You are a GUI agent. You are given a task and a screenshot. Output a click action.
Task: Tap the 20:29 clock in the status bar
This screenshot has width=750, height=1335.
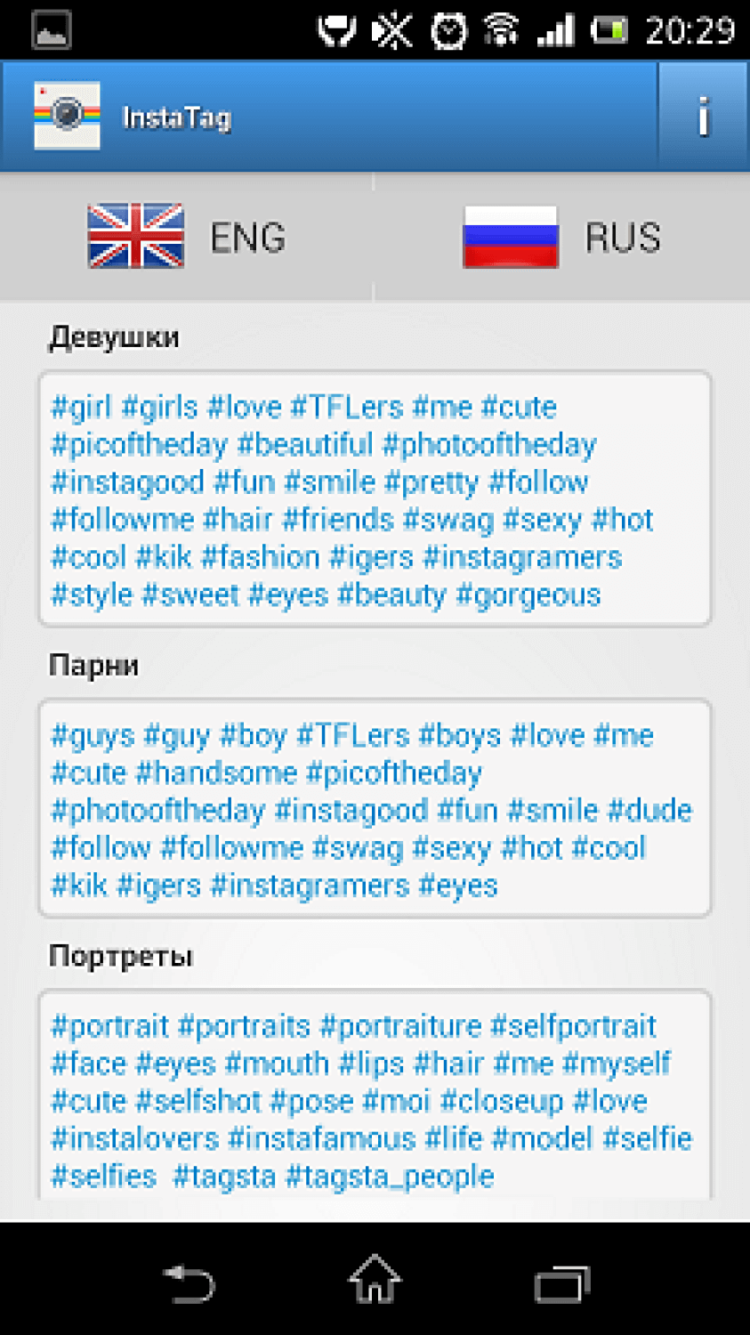coord(689,32)
